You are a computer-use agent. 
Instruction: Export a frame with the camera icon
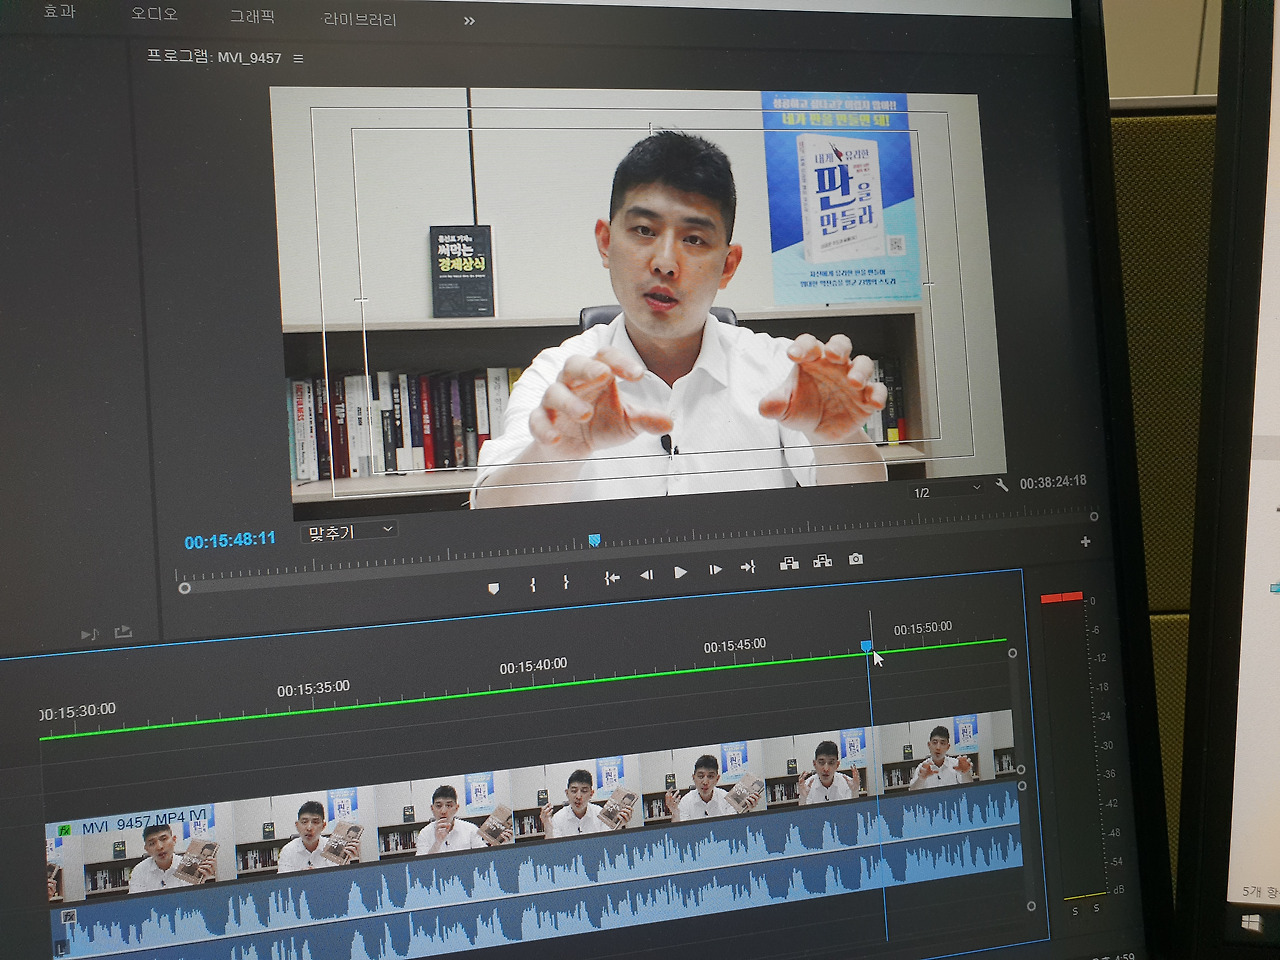pyautogui.click(x=856, y=559)
